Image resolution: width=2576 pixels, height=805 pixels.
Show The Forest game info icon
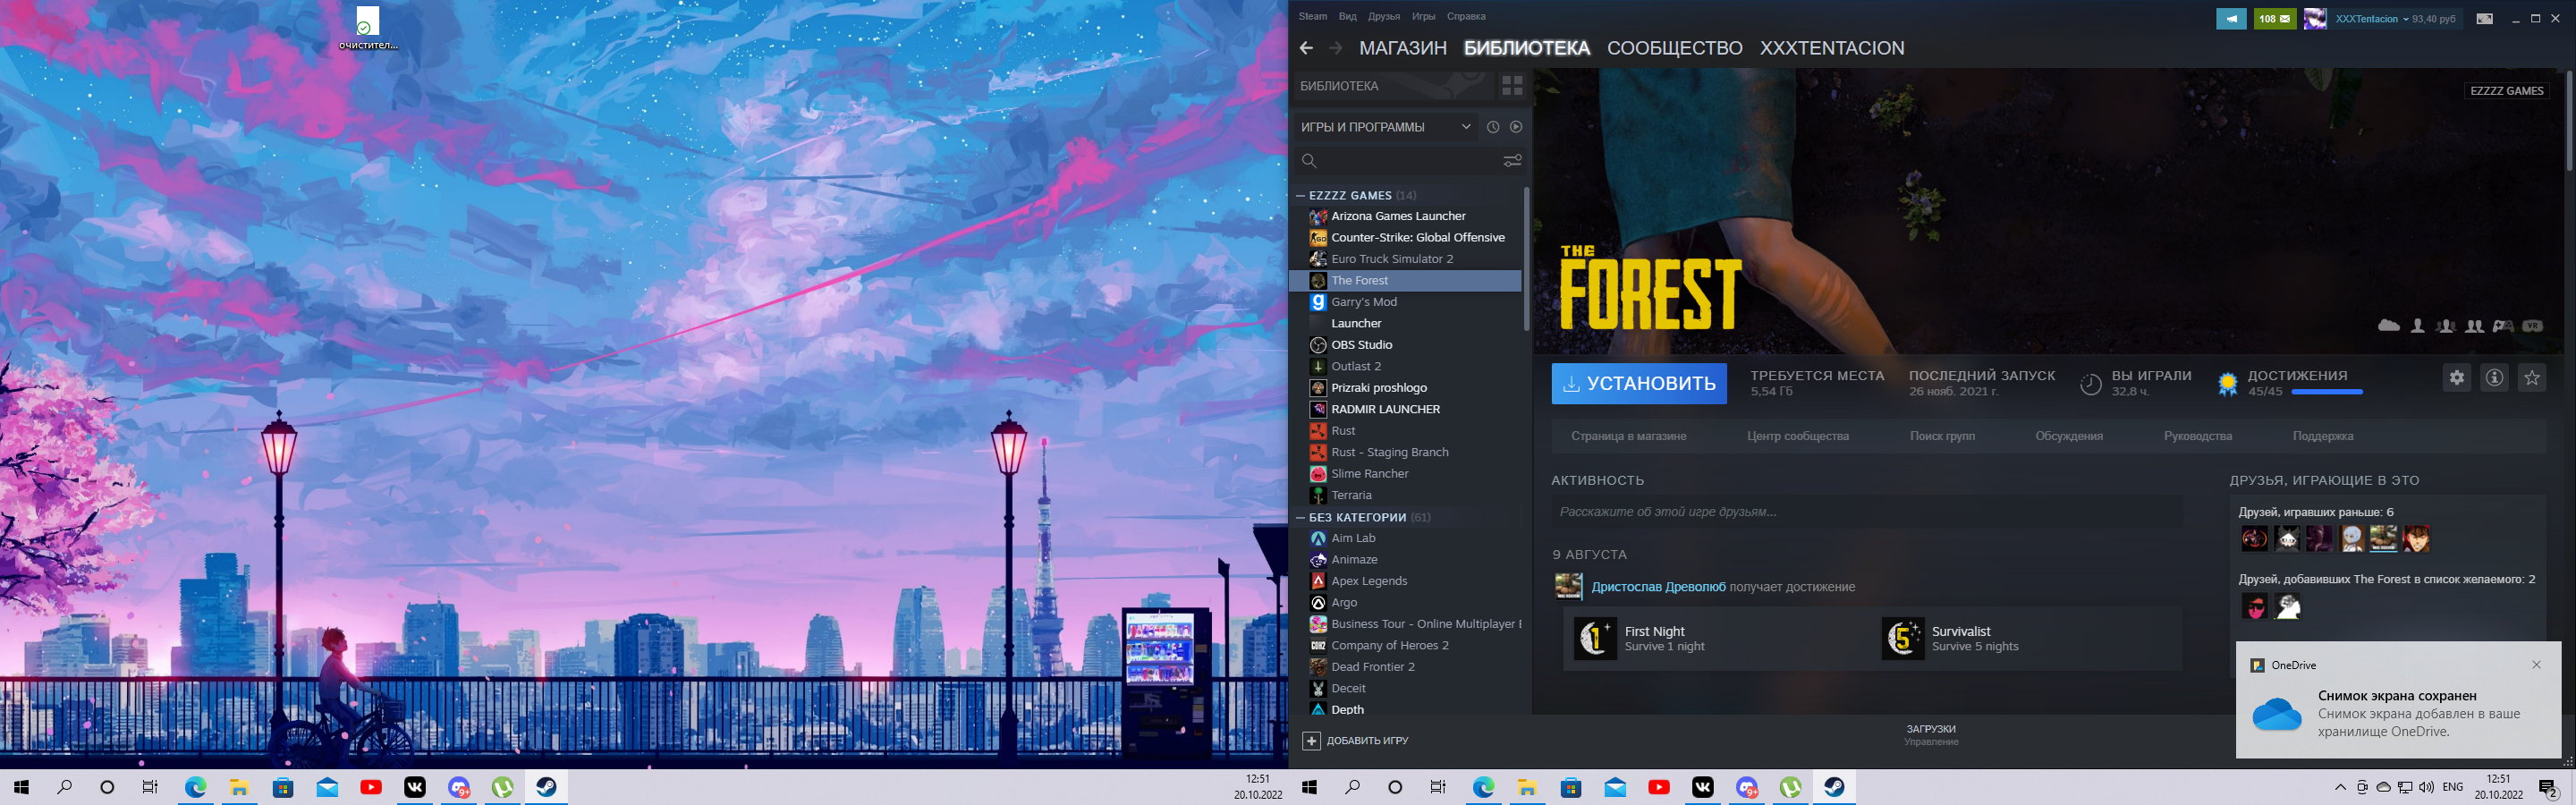[2495, 378]
